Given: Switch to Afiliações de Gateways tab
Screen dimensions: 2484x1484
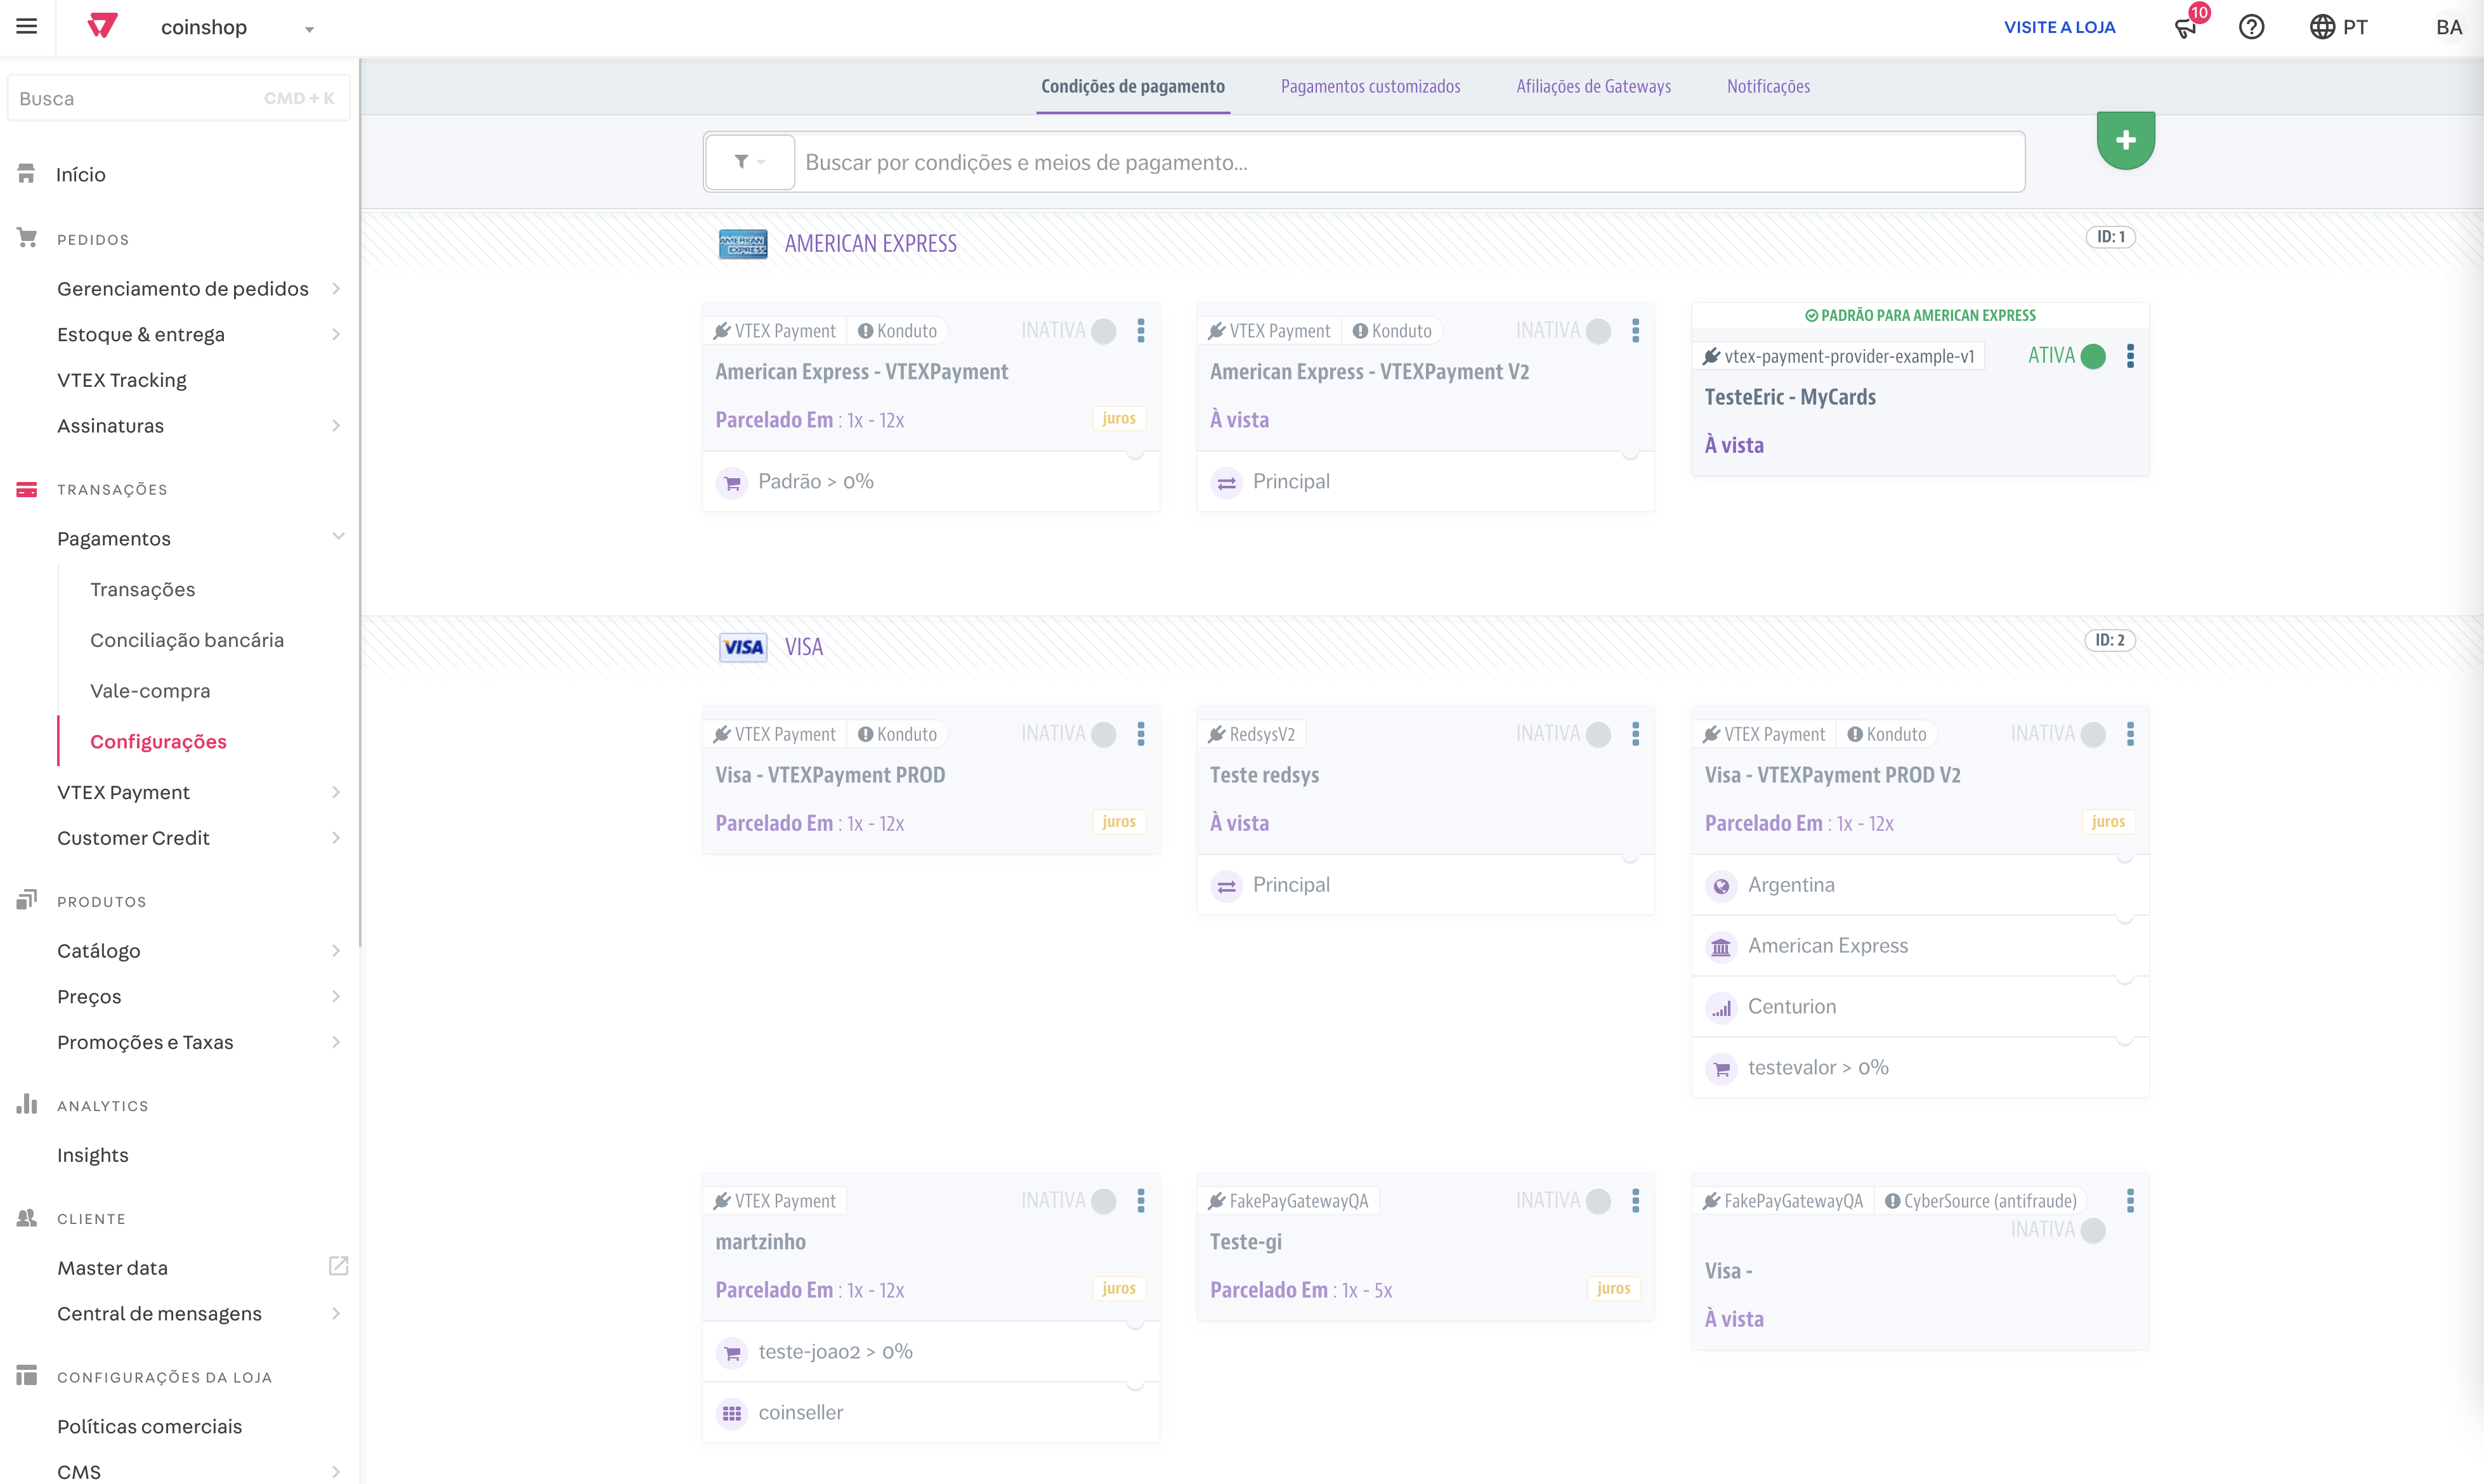Looking at the screenshot, I should (1593, 86).
